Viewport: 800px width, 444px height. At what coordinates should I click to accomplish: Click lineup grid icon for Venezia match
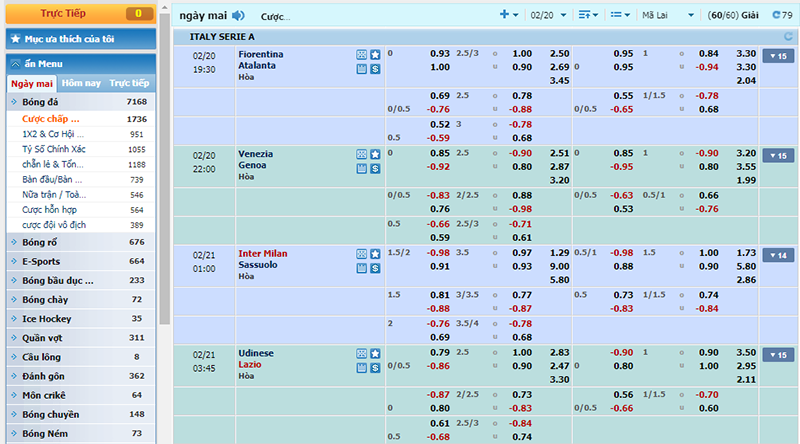361,154
